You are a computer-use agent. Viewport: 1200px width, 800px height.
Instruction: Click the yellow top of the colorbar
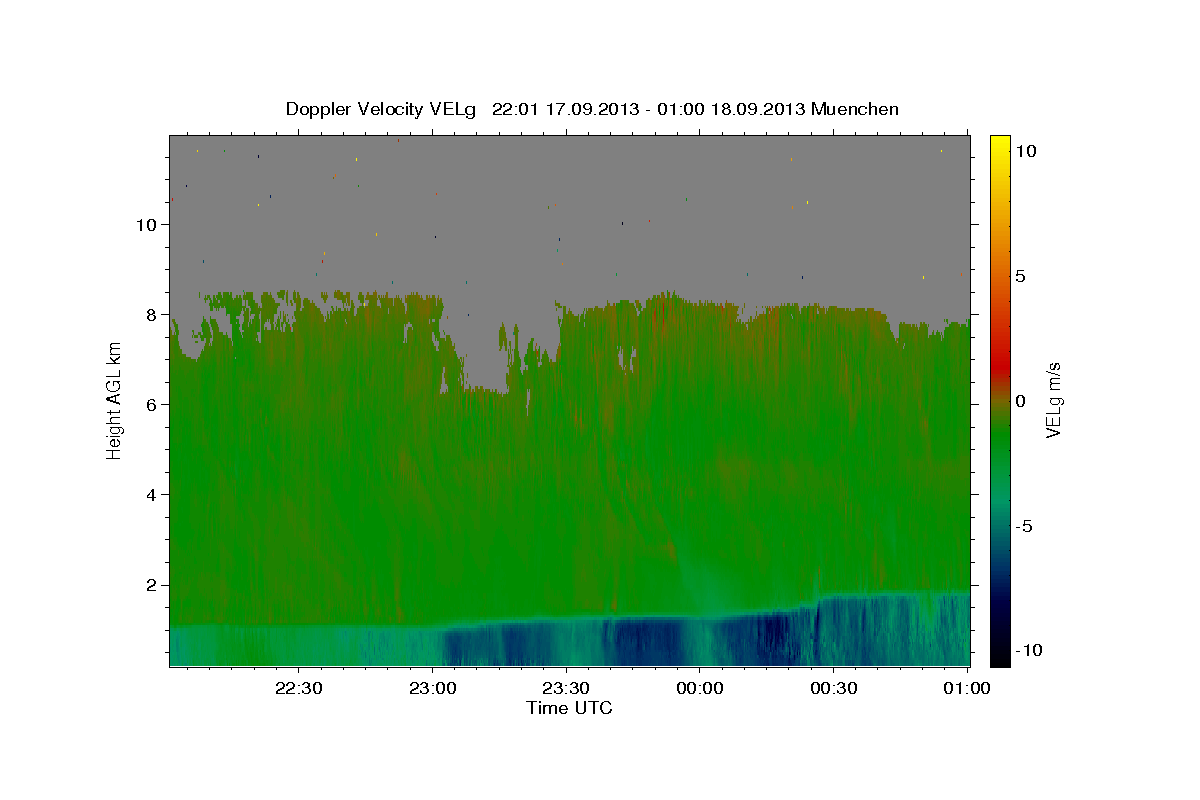999,145
